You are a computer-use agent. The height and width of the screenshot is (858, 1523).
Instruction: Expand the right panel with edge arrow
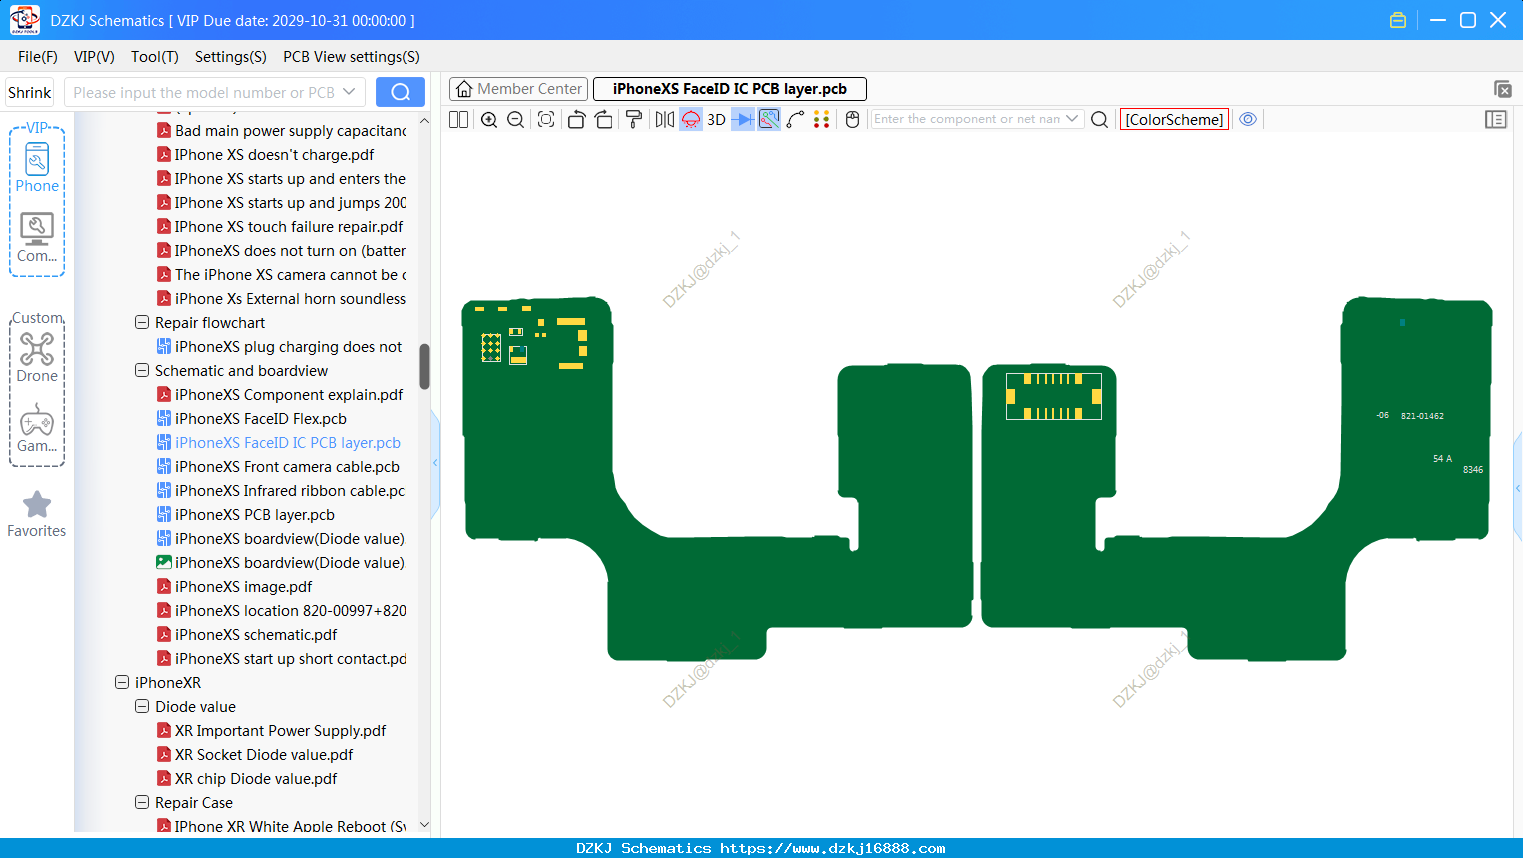[1518, 489]
